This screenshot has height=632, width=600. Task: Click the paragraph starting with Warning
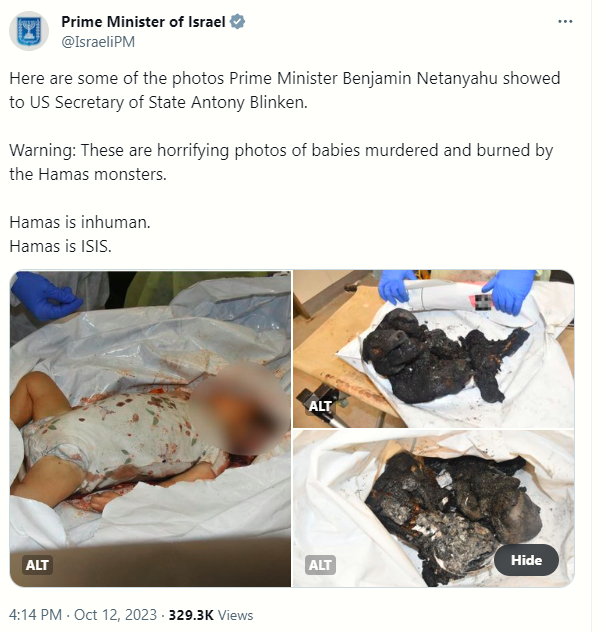click(x=281, y=162)
